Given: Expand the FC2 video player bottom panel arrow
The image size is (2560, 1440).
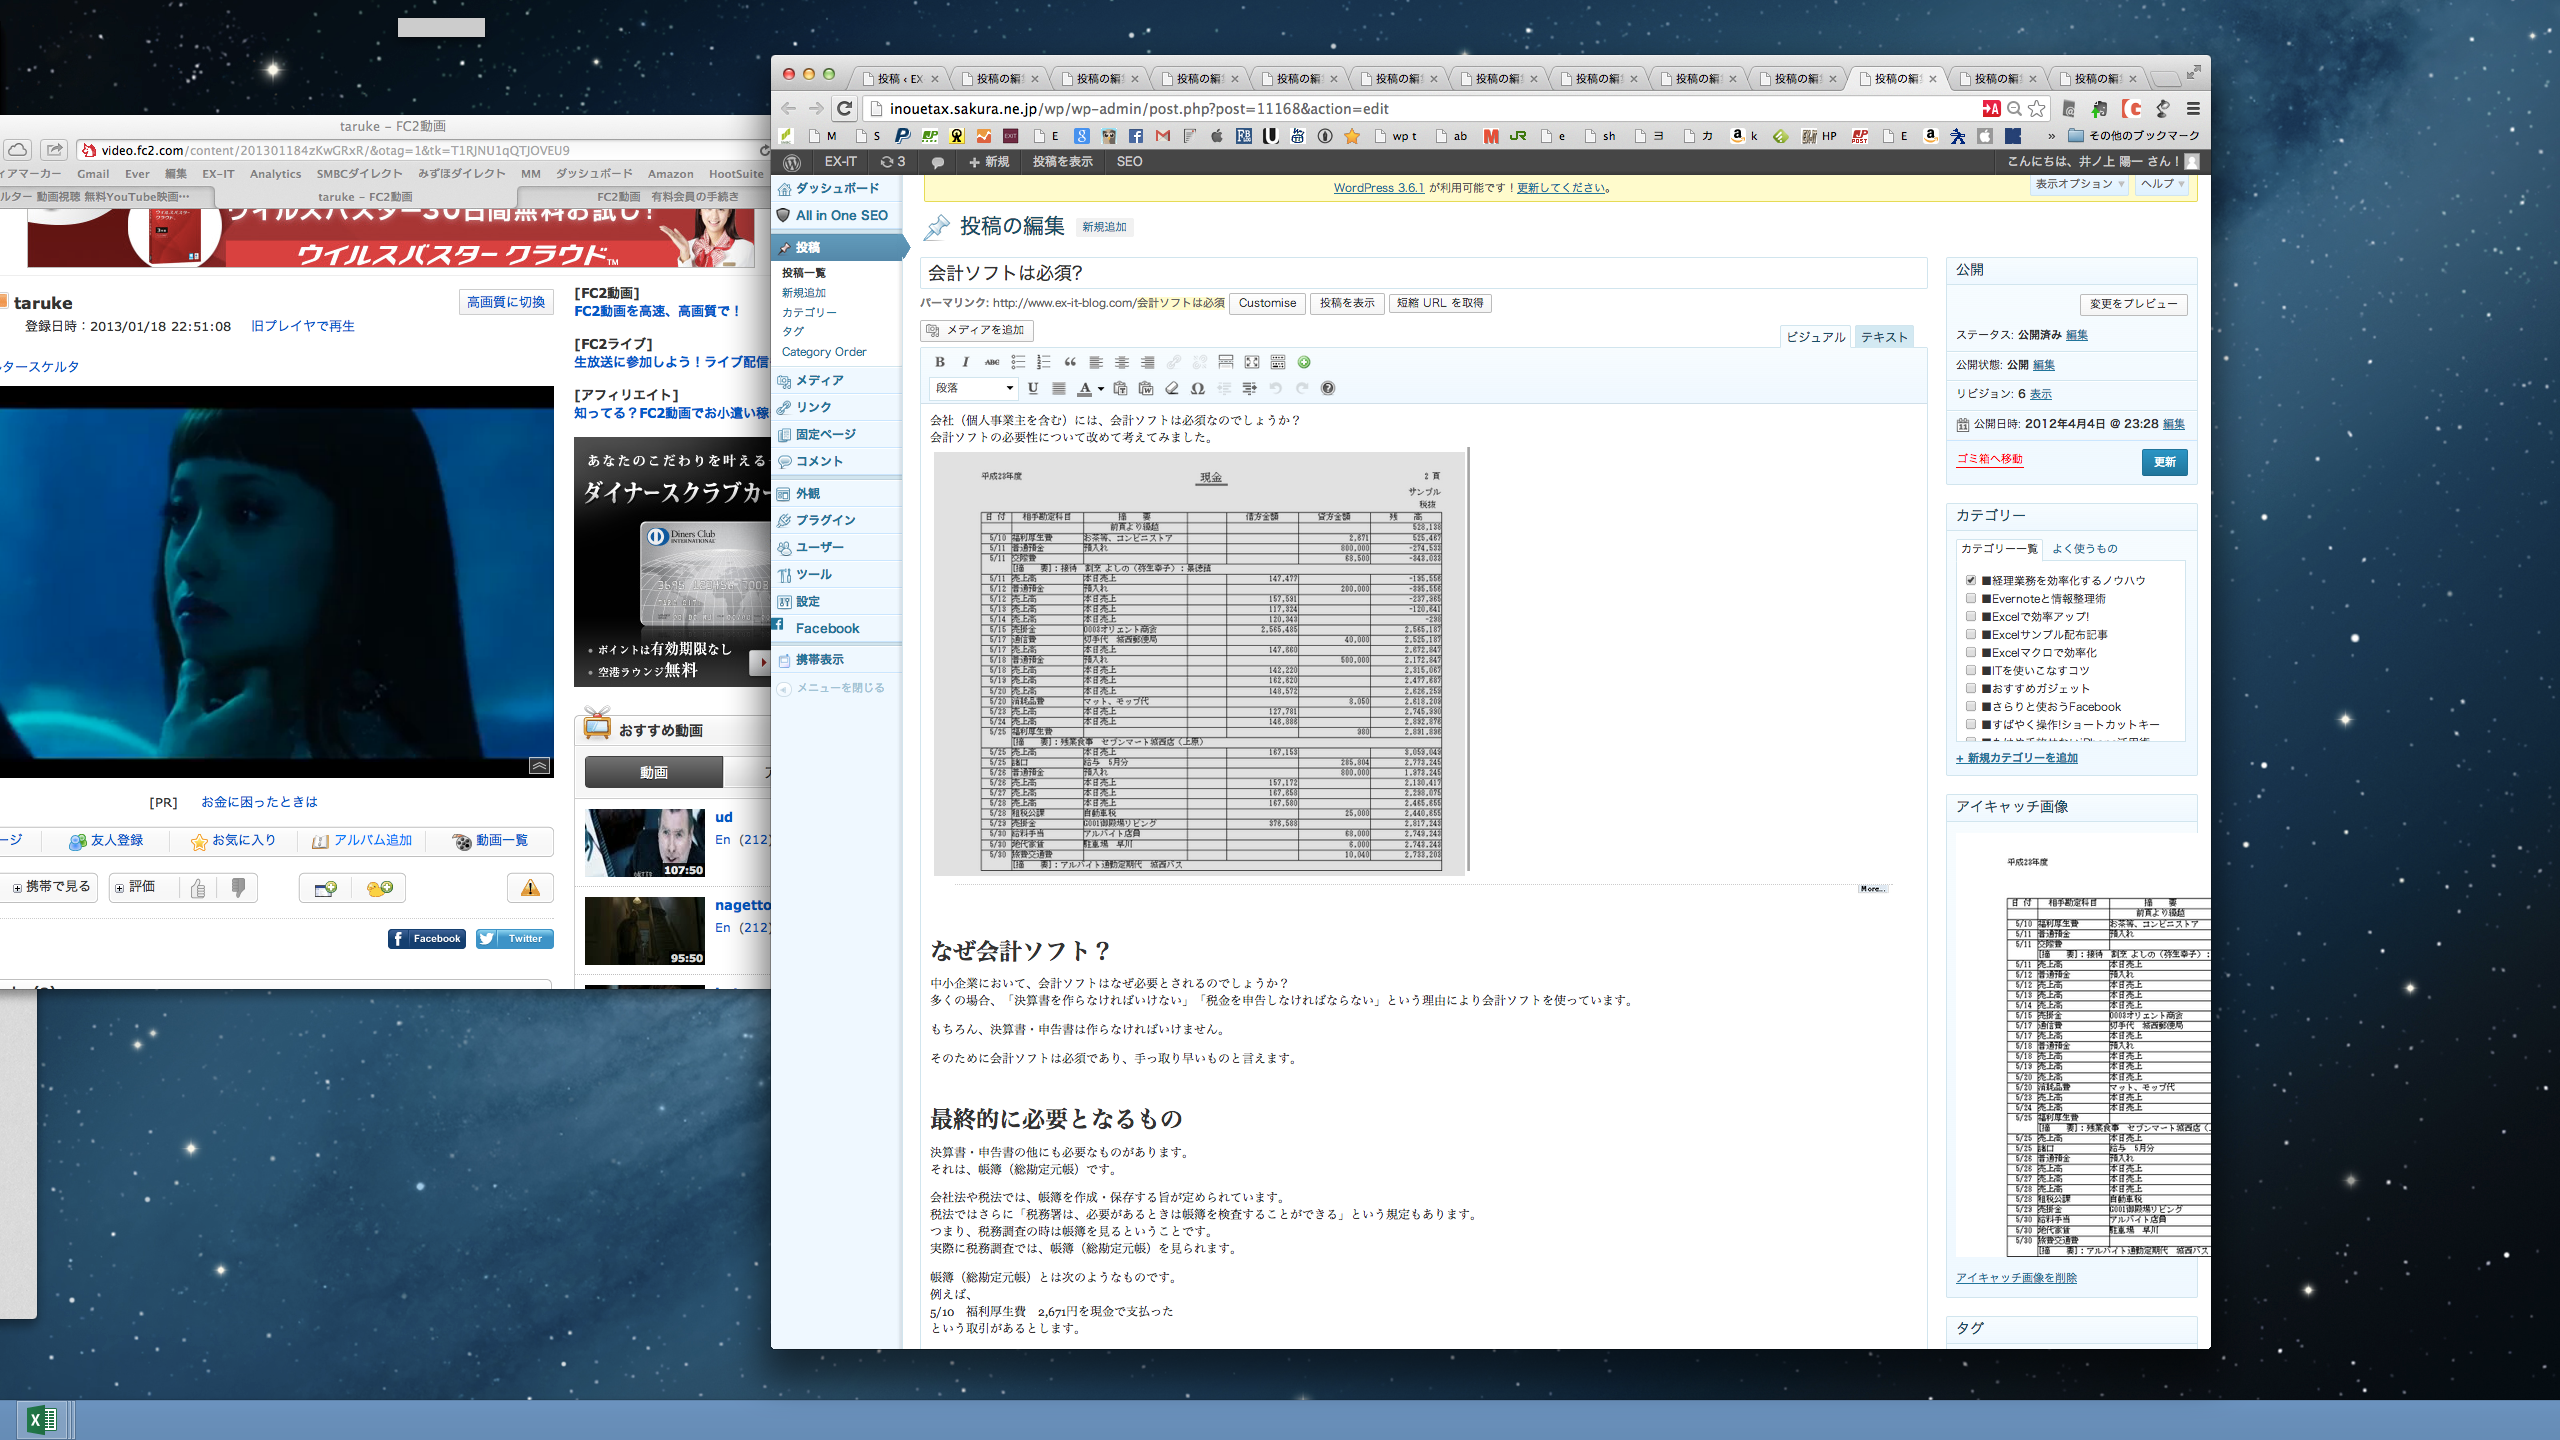Looking at the screenshot, I should [539, 766].
